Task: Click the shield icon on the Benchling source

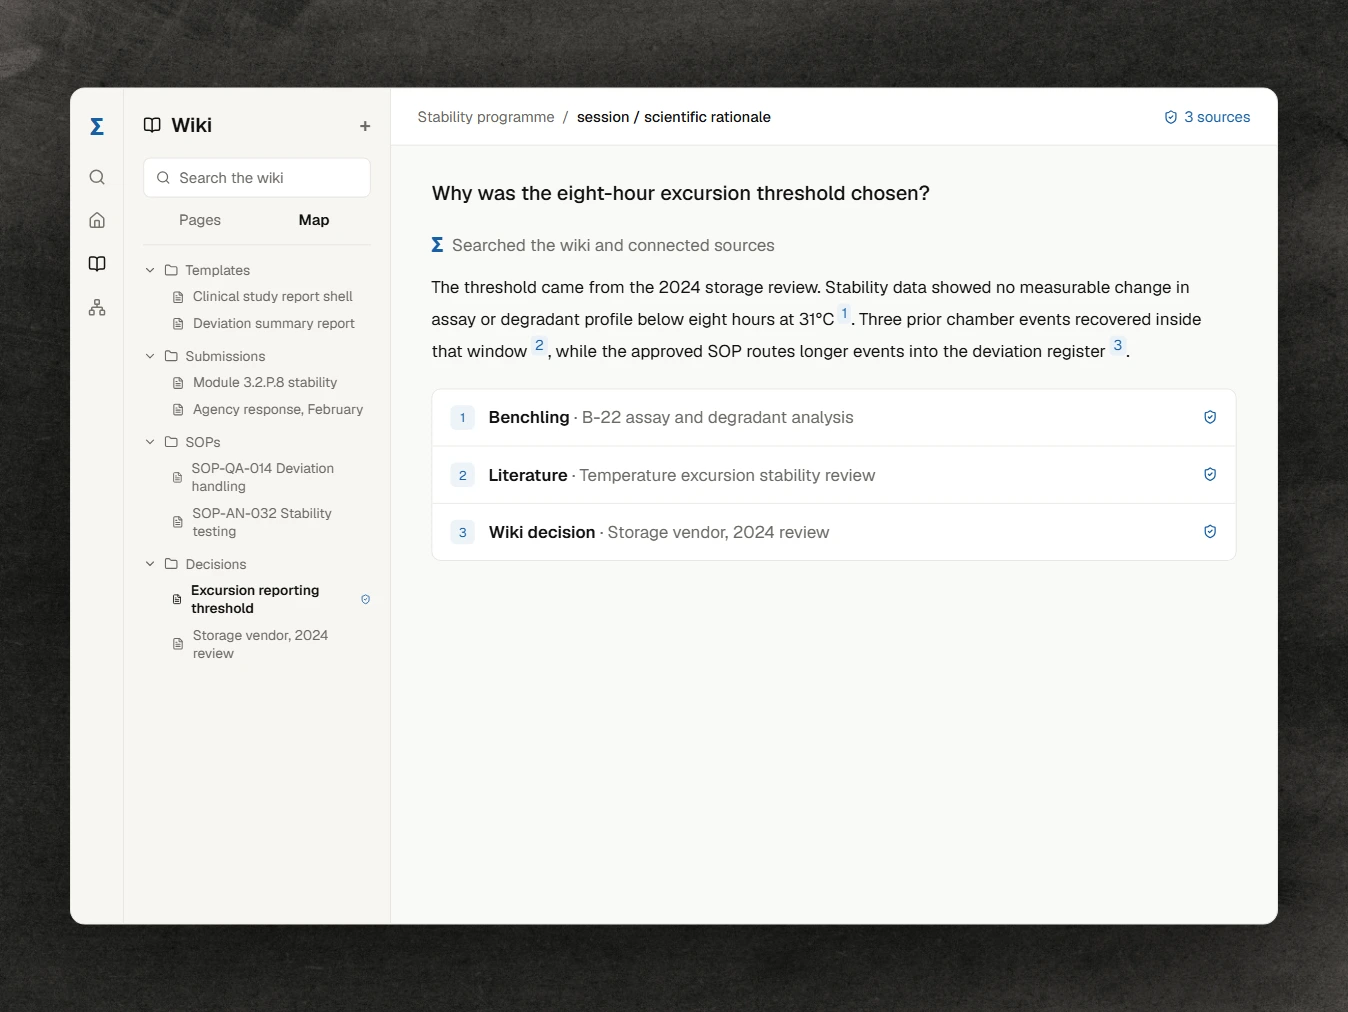Action: [x=1210, y=417]
